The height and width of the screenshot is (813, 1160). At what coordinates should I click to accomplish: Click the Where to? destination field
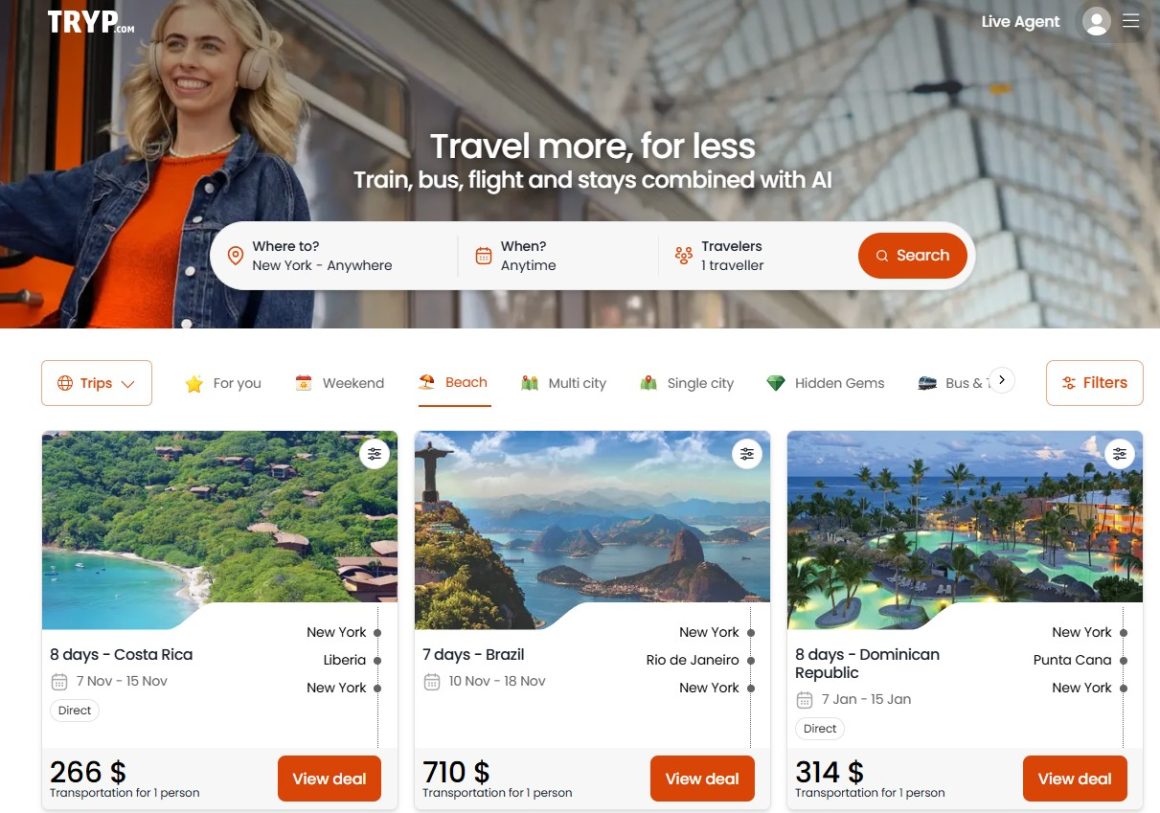(x=333, y=256)
